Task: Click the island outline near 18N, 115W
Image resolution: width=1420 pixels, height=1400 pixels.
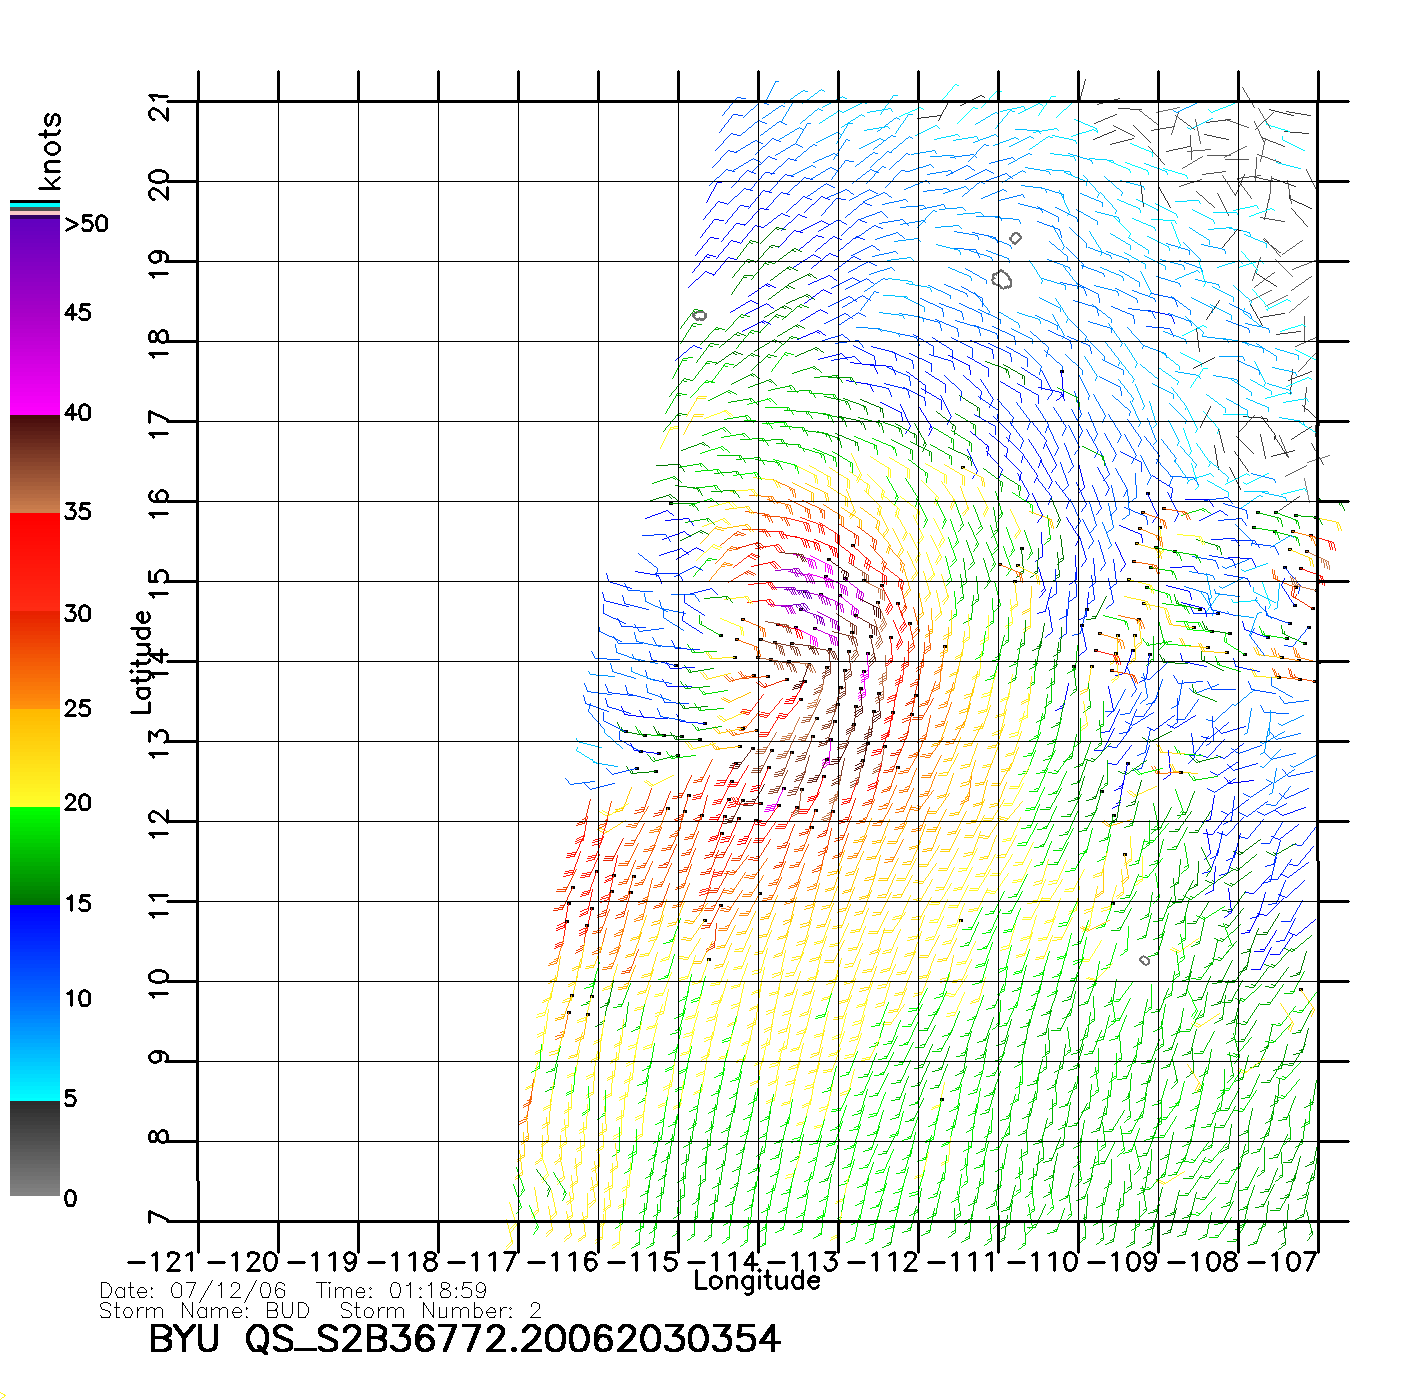Action: [x=699, y=315]
